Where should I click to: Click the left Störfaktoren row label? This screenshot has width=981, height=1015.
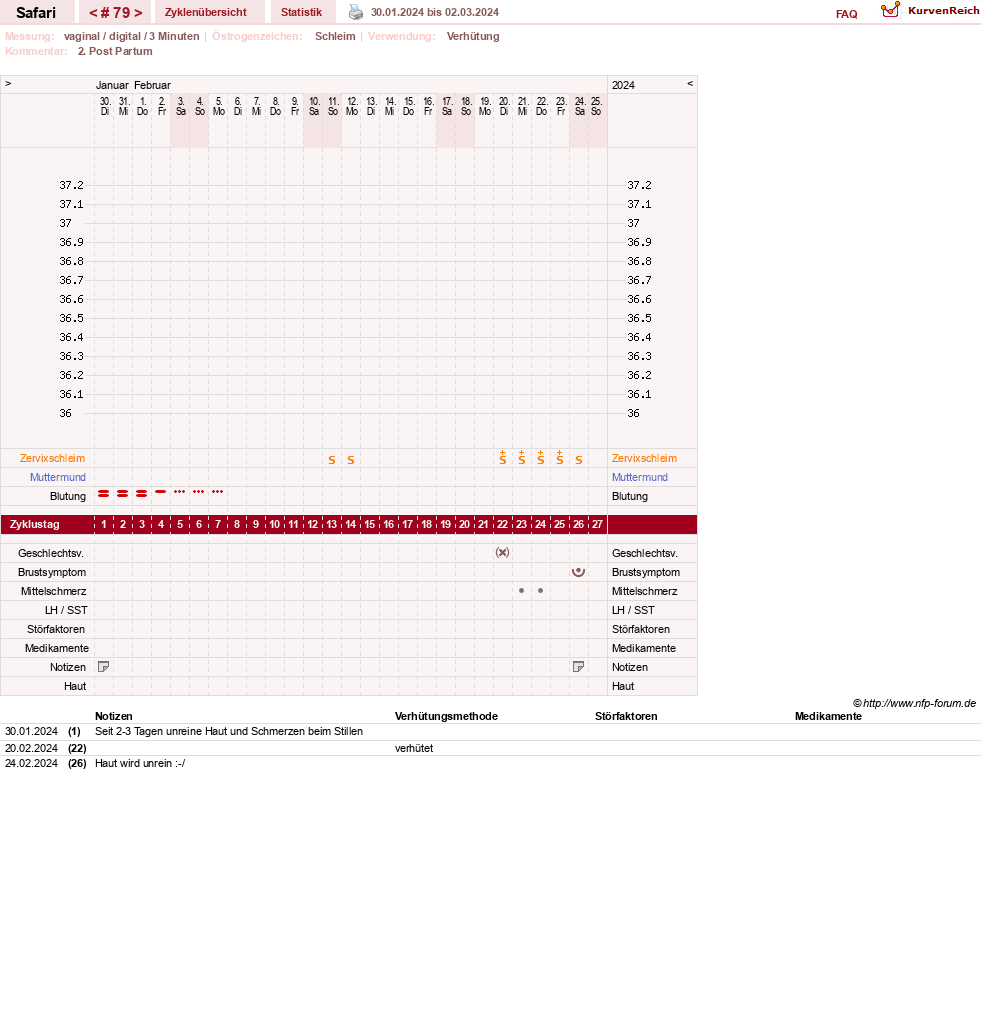pos(56,629)
